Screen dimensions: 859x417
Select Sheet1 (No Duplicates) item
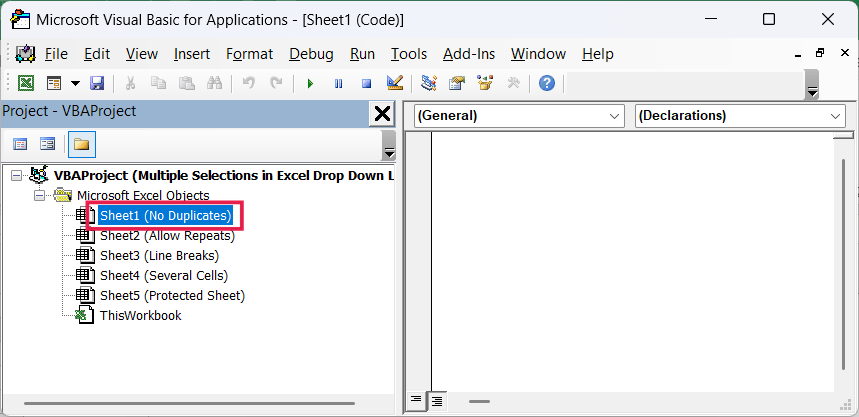tap(165, 216)
